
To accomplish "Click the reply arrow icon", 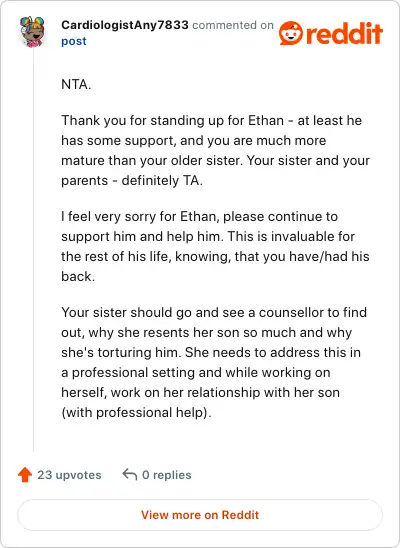I will pyautogui.click(x=130, y=475).
